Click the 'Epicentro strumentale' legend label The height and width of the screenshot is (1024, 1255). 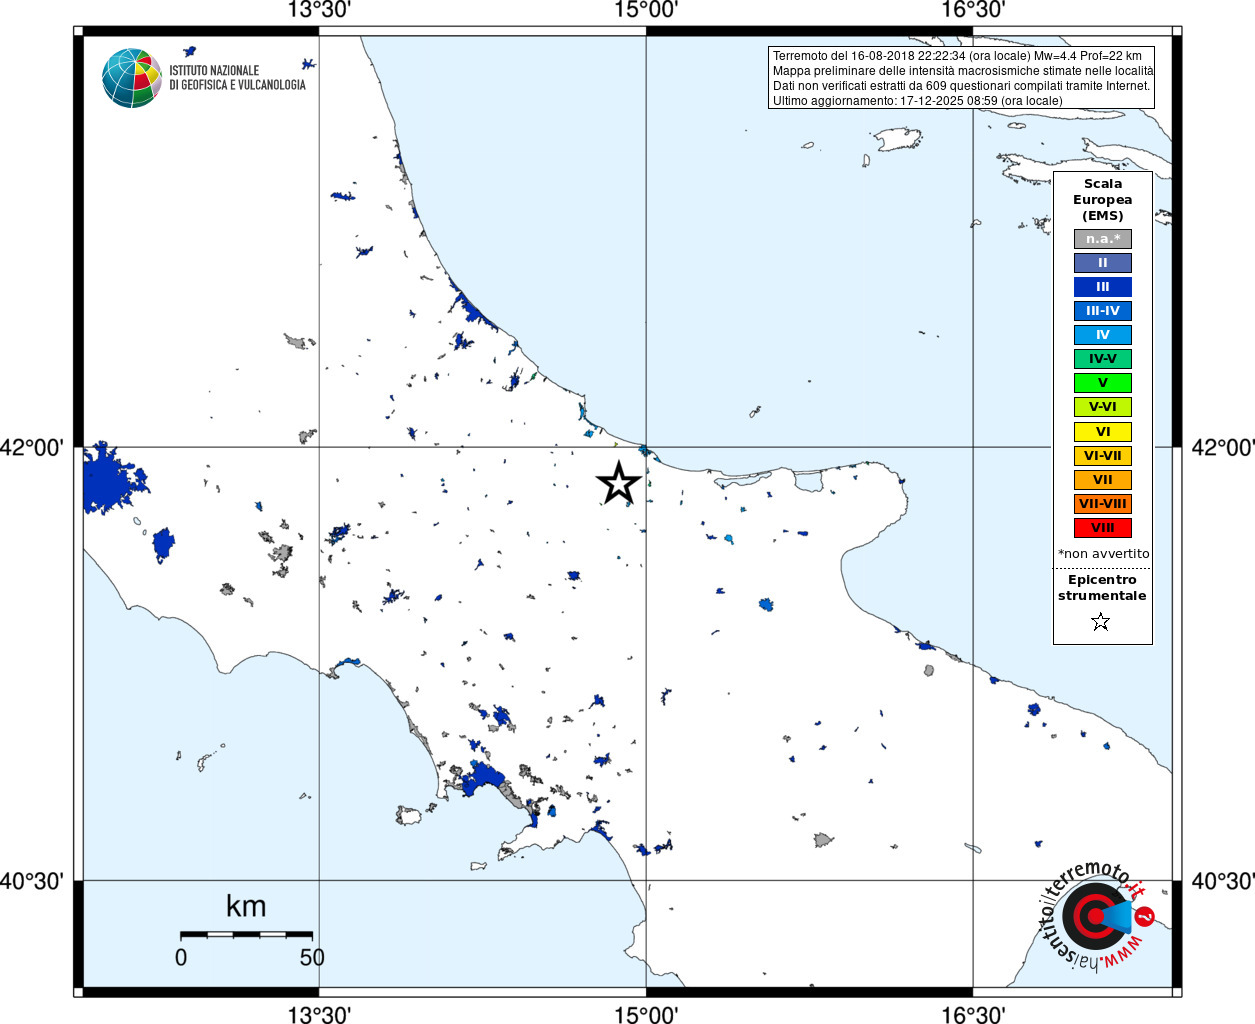tap(1102, 588)
